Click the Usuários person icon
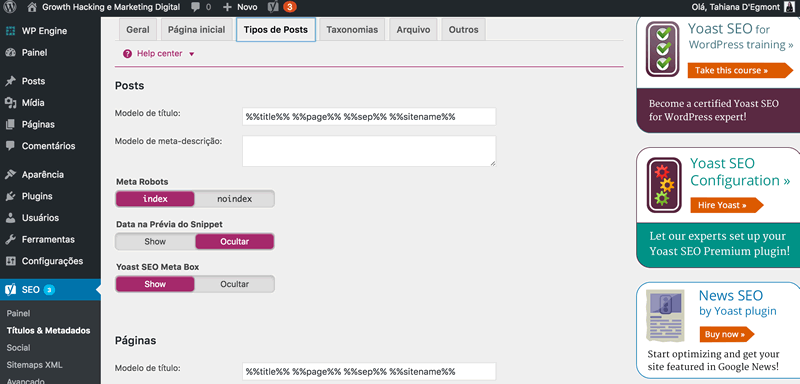Image resolution: width=800 pixels, height=384 pixels. click(10, 218)
